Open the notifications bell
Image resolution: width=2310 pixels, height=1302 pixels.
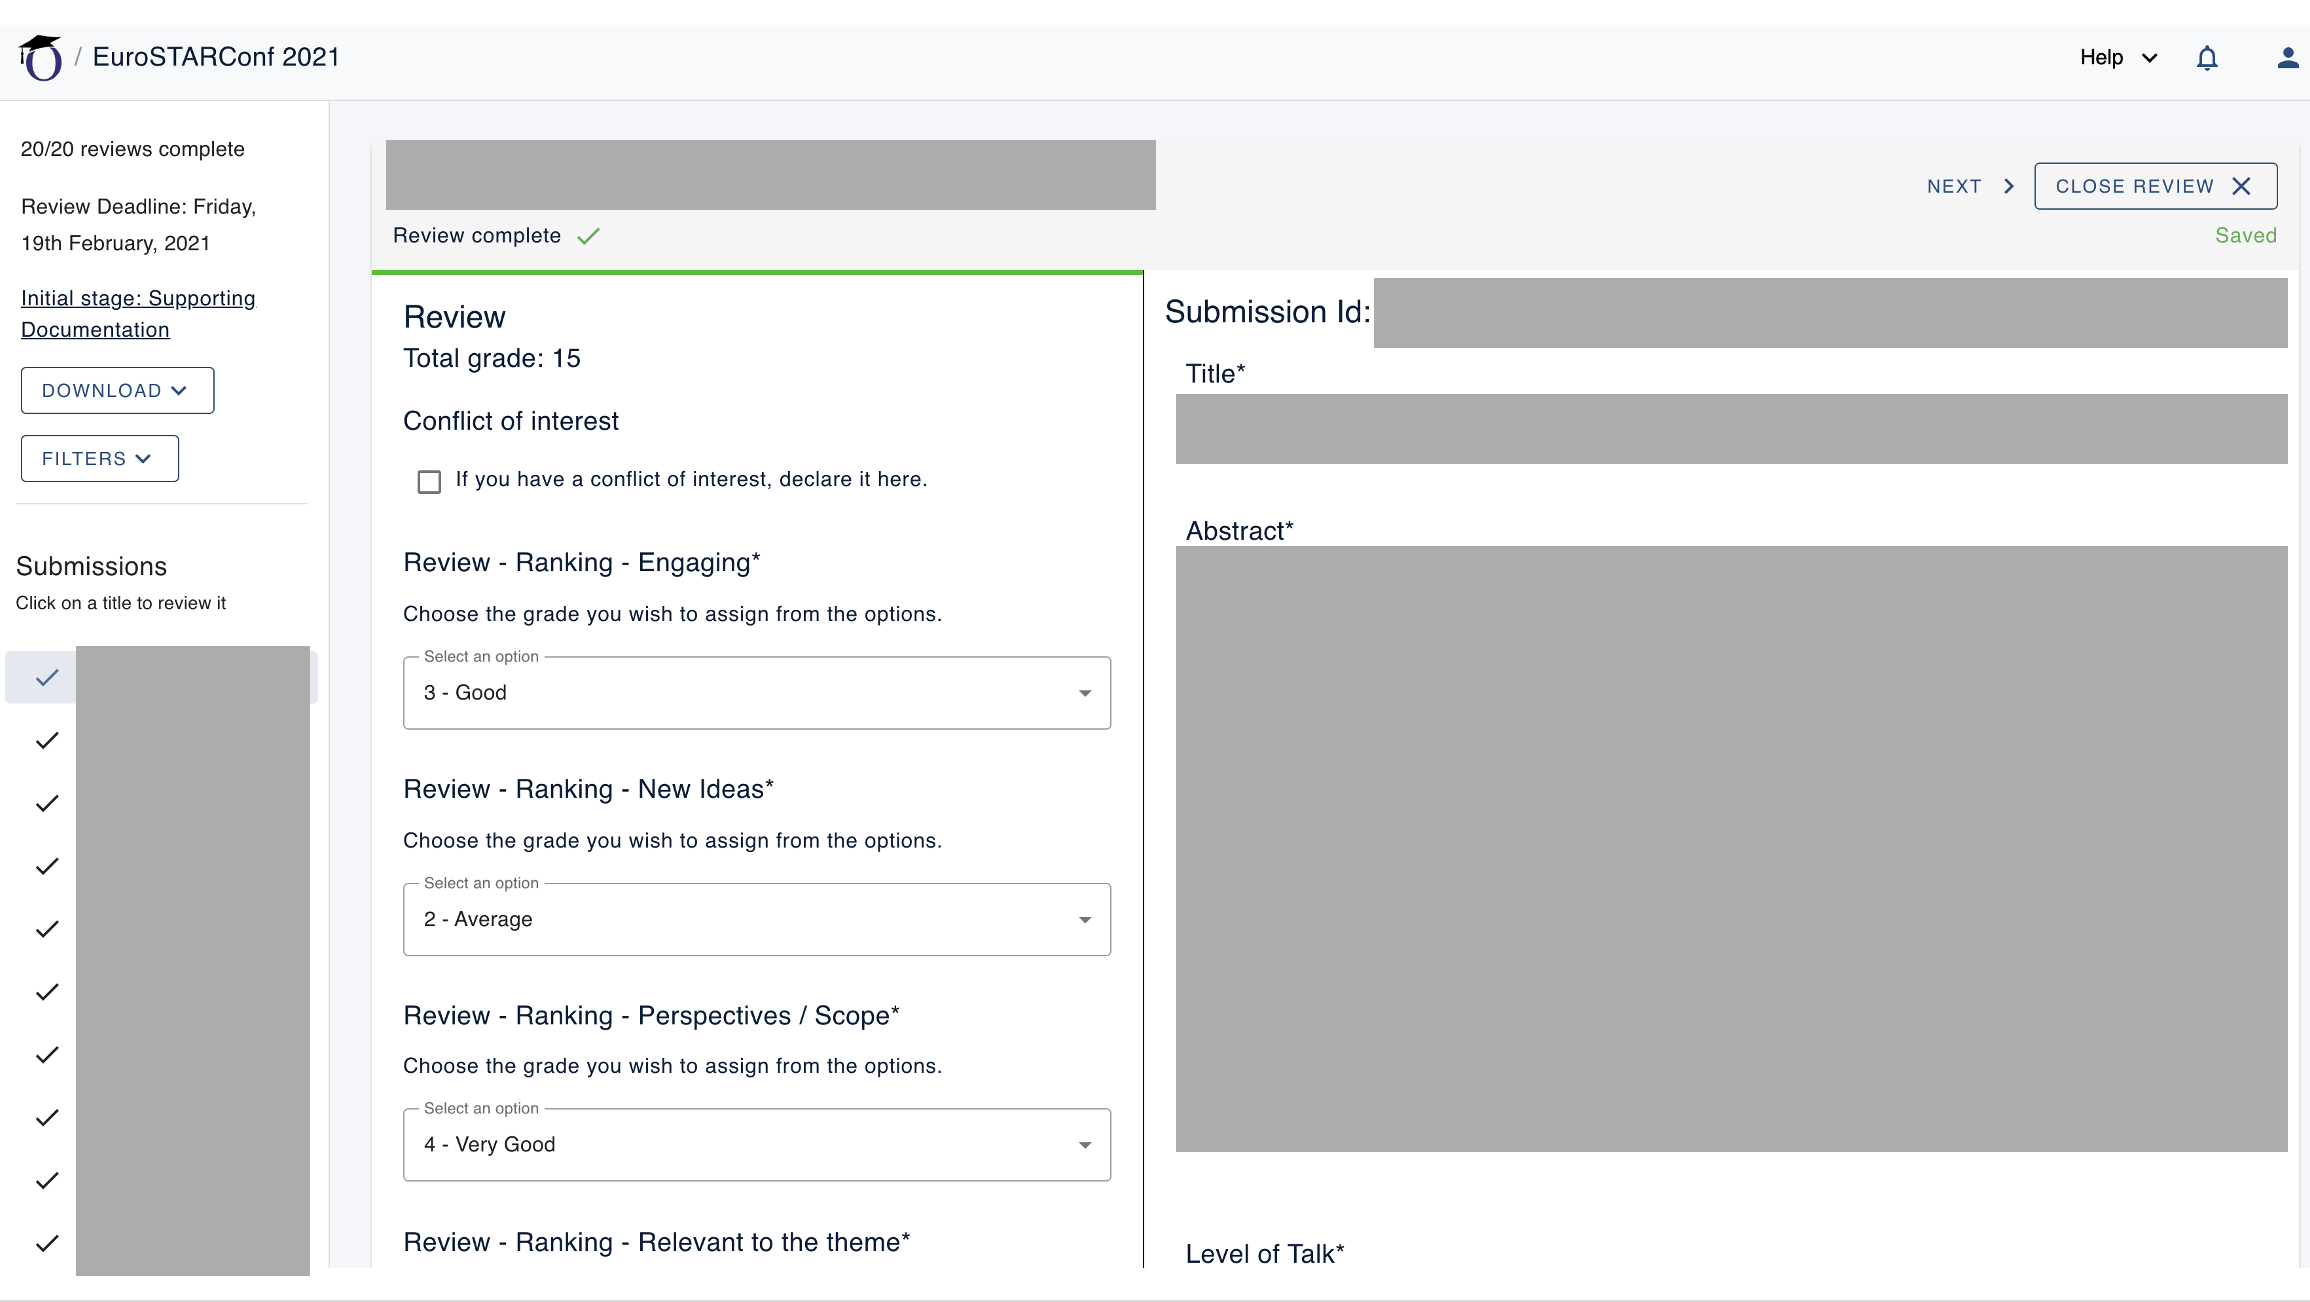[2207, 58]
